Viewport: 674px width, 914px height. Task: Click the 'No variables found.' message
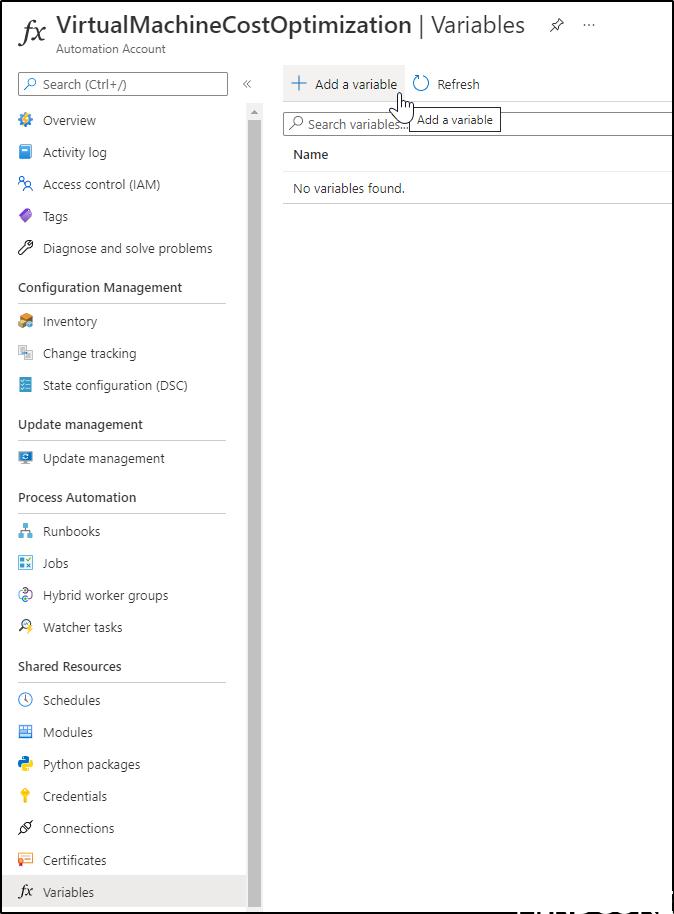click(x=349, y=188)
